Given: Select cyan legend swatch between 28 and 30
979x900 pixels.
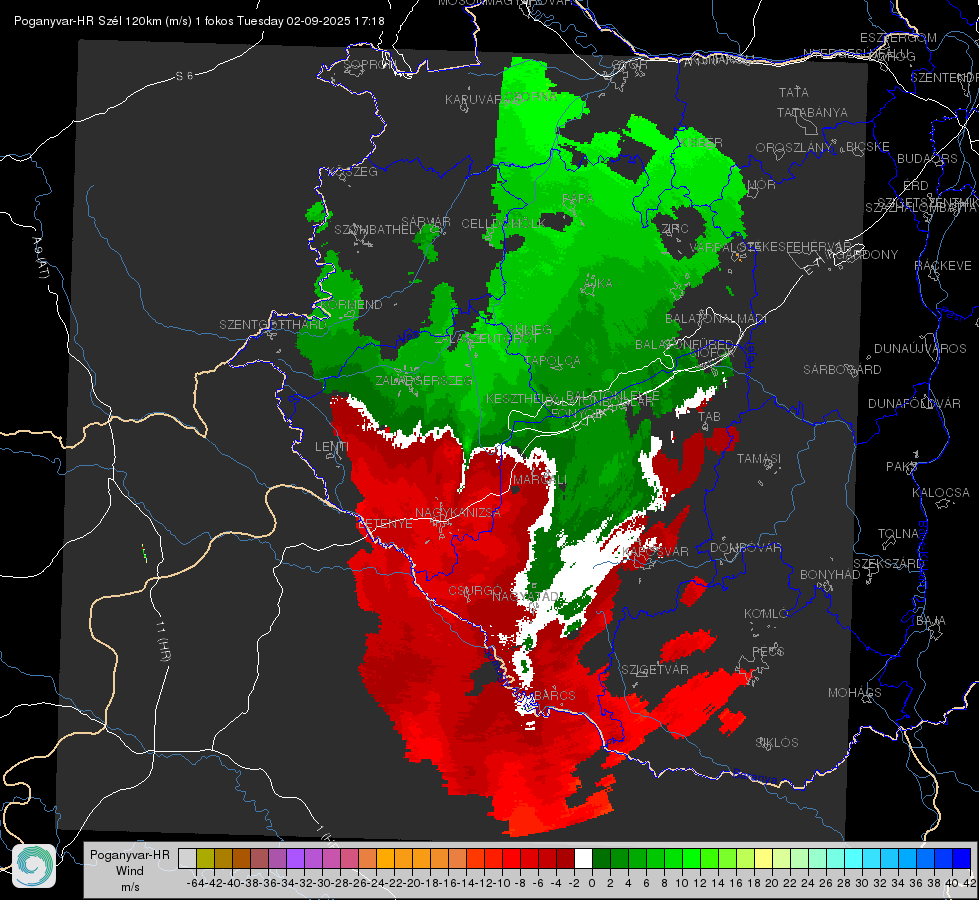Looking at the screenshot, I should coord(854,858).
